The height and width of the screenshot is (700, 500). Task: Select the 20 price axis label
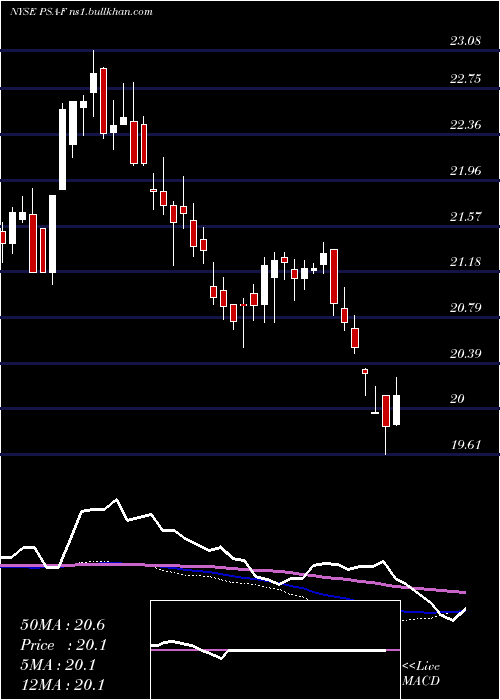point(457,399)
